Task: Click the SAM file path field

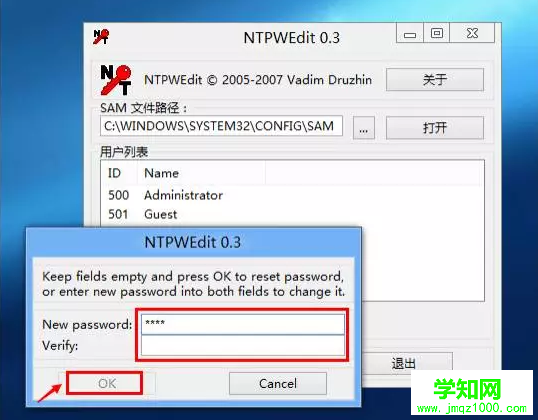Action: tap(221, 126)
